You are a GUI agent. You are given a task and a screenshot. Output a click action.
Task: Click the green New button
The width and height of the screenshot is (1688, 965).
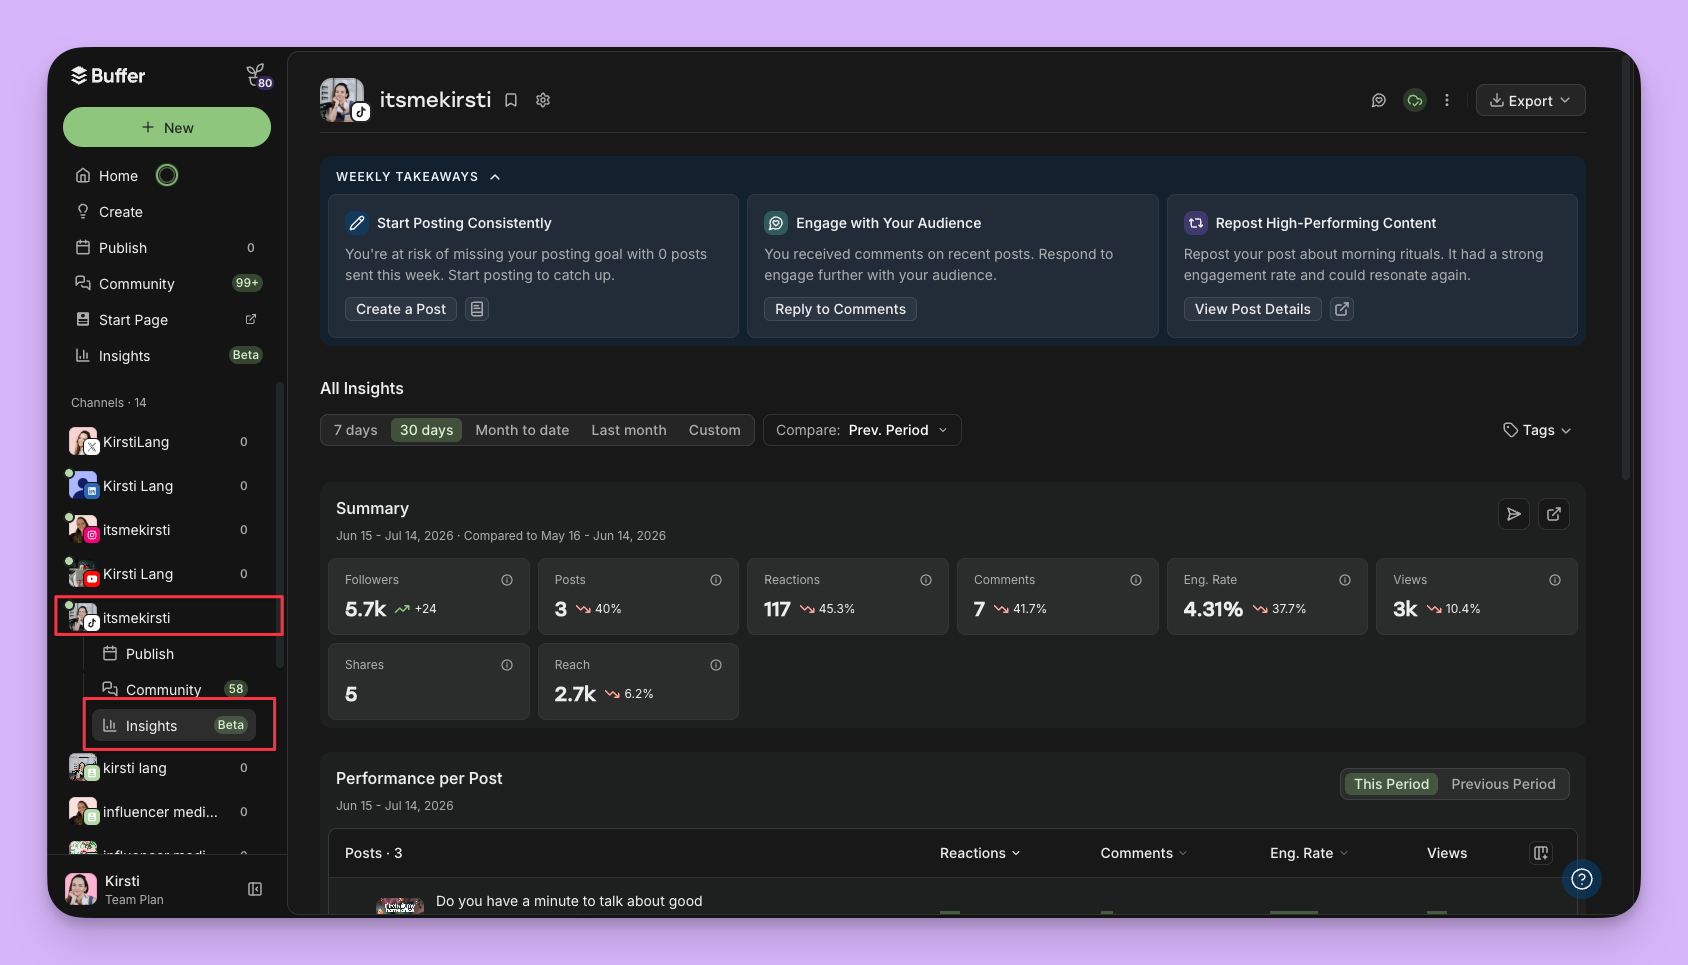[x=167, y=127]
